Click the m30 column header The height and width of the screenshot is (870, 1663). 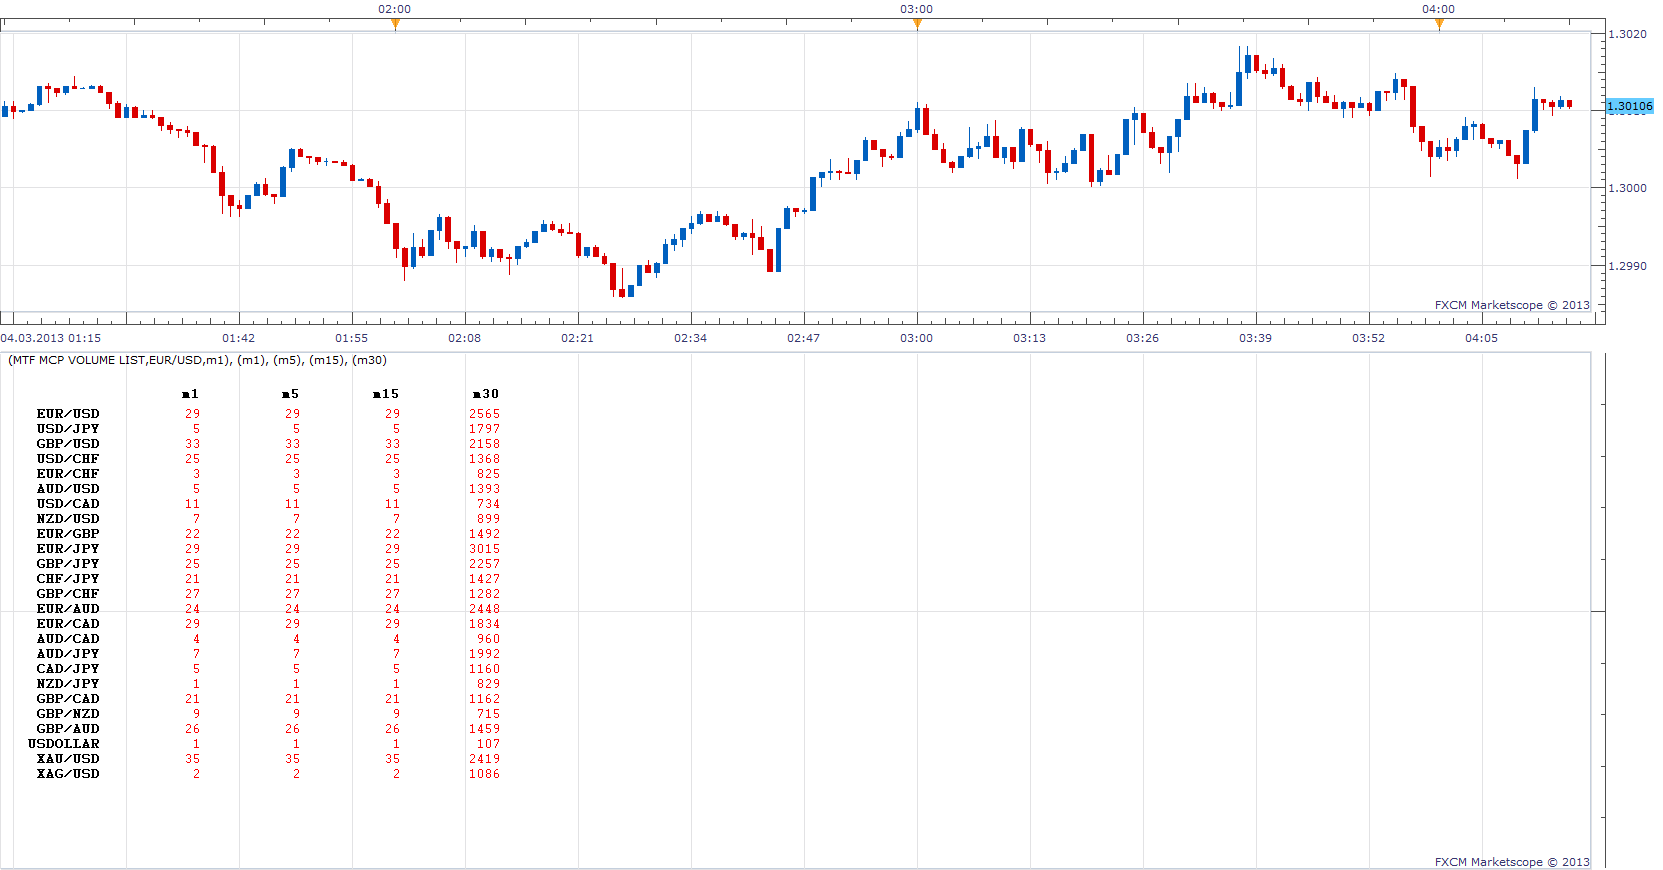[x=485, y=394]
